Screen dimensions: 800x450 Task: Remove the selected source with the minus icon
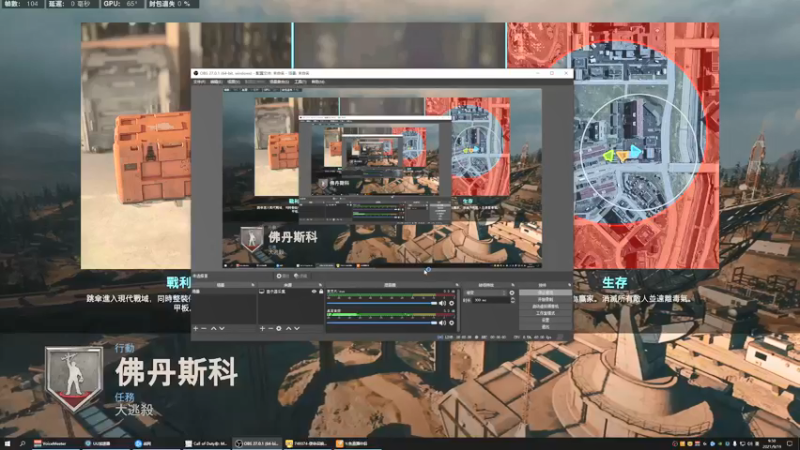click(x=270, y=329)
